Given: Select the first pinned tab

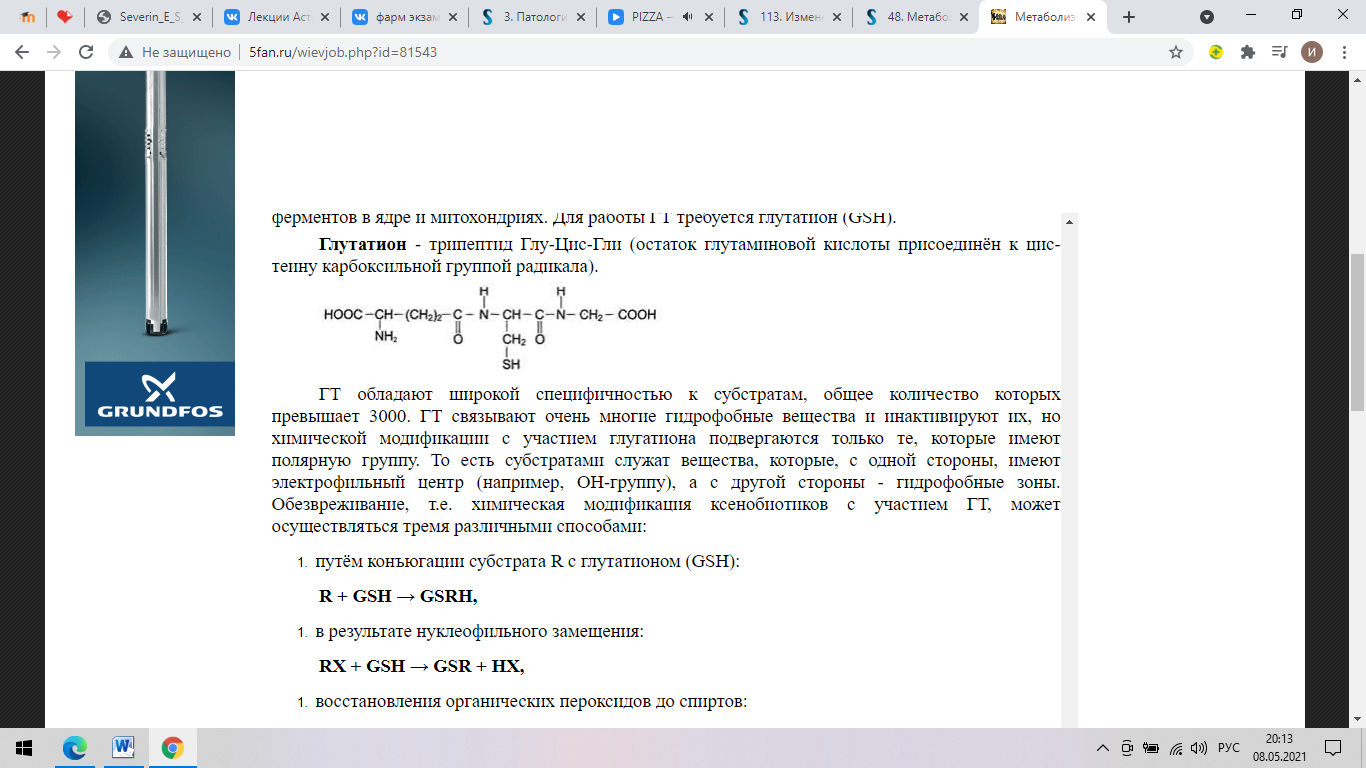Looking at the screenshot, I should 27,17.
